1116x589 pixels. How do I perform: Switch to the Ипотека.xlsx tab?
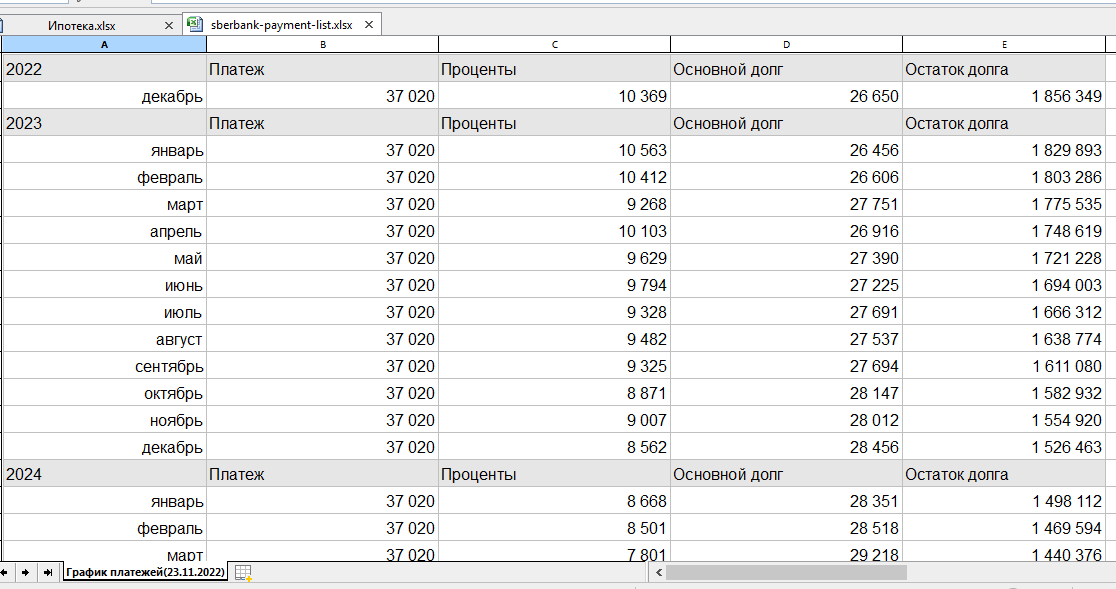pyautogui.click(x=82, y=25)
